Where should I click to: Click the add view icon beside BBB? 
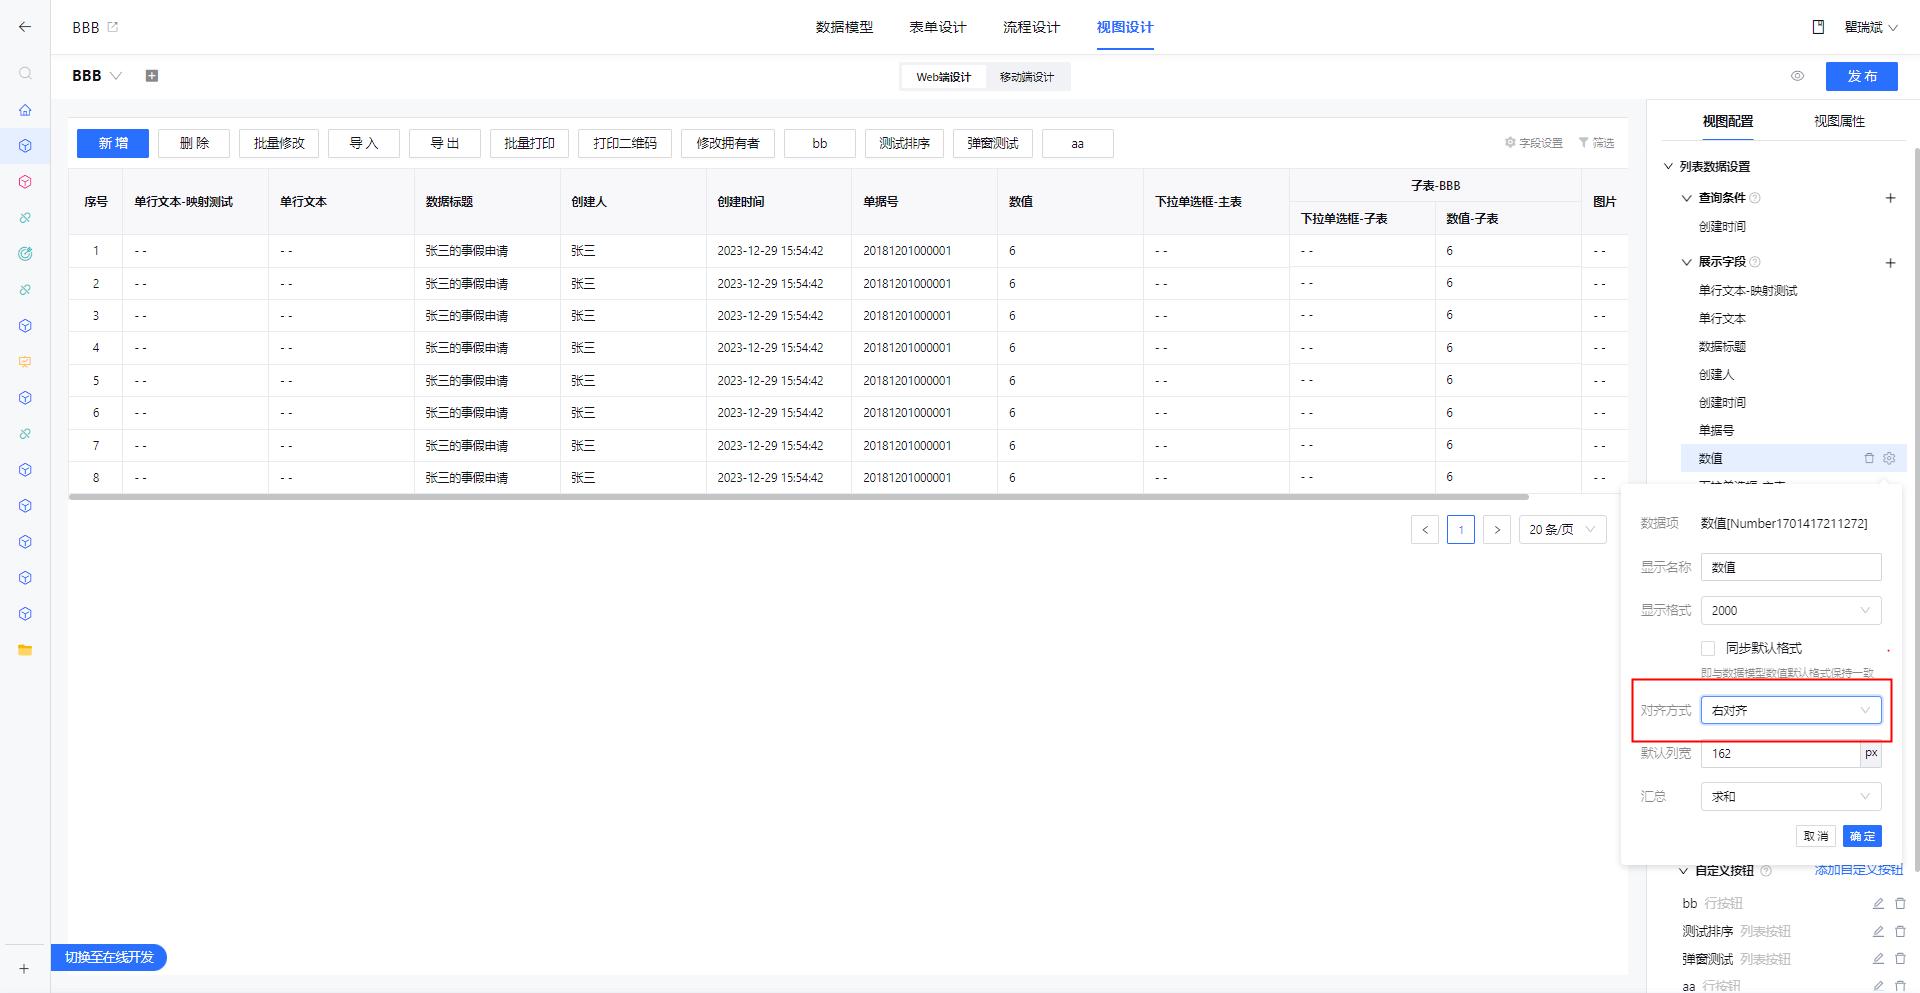coord(152,76)
